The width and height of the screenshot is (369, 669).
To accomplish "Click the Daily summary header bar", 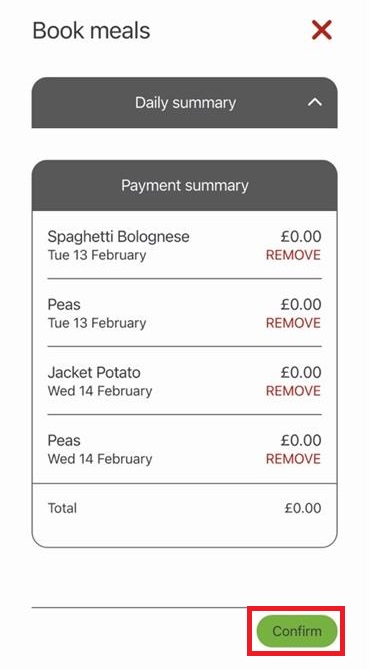I will point(184,102).
